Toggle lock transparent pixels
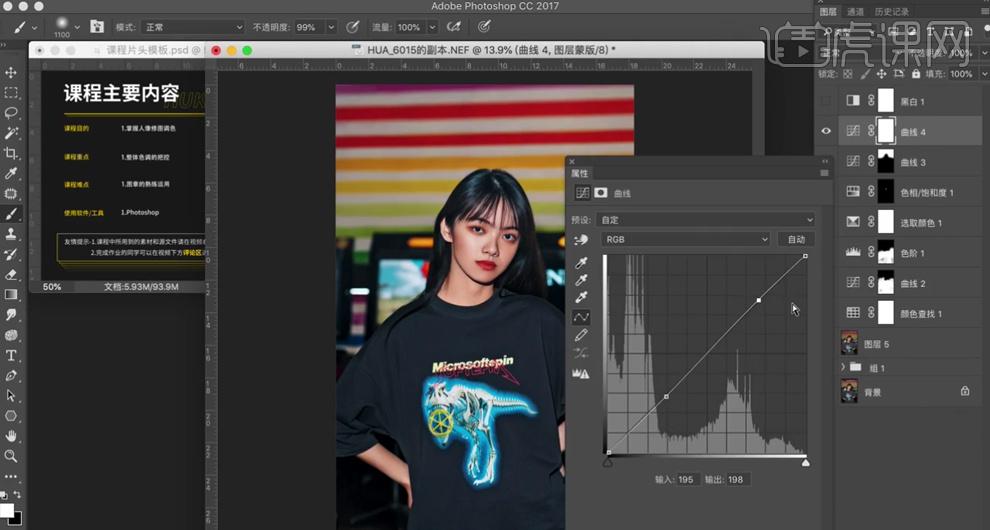The image size is (990, 530). tap(848, 74)
